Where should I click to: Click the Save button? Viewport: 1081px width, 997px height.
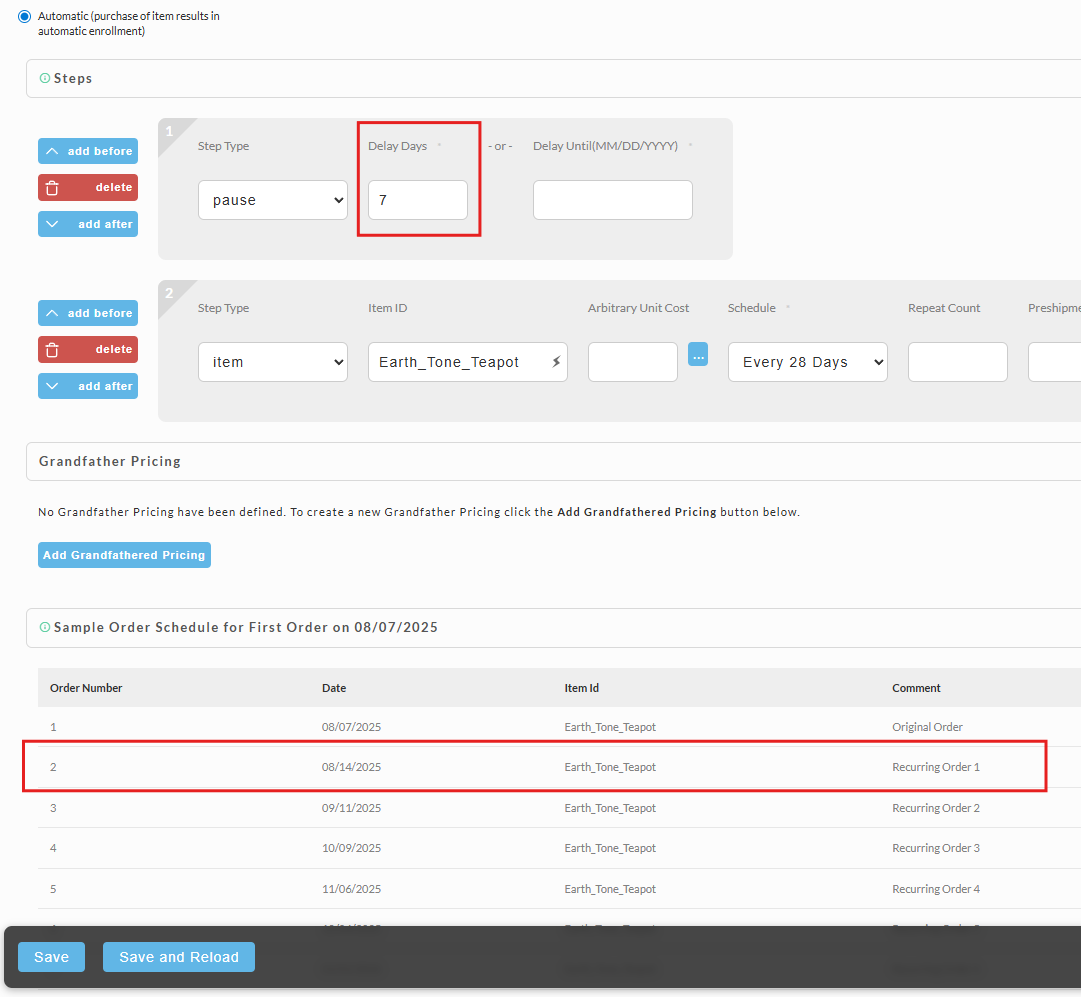pyautogui.click(x=52, y=957)
